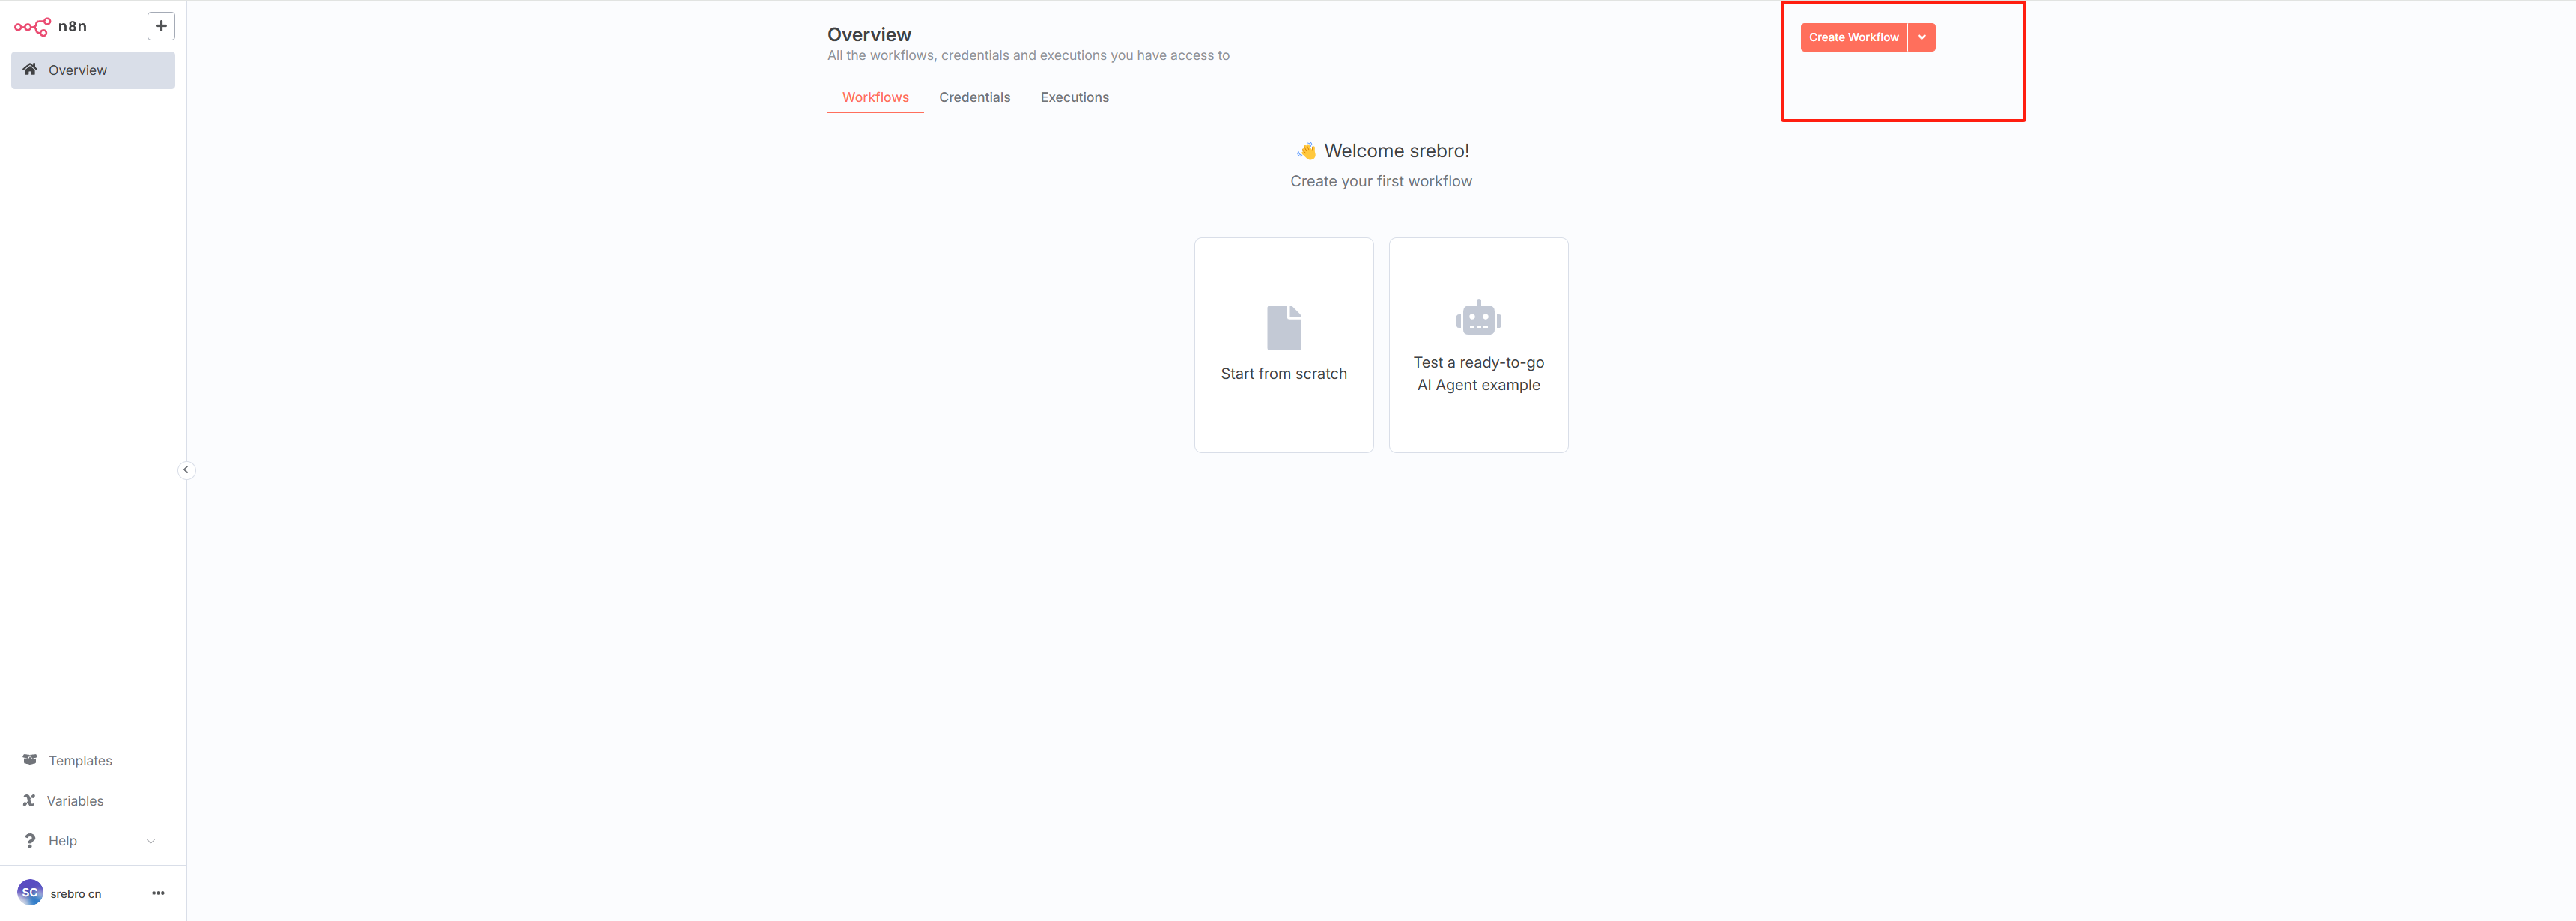Click the document icon for Start from scratch
This screenshot has width=2576, height=921.
(1283, 327)
